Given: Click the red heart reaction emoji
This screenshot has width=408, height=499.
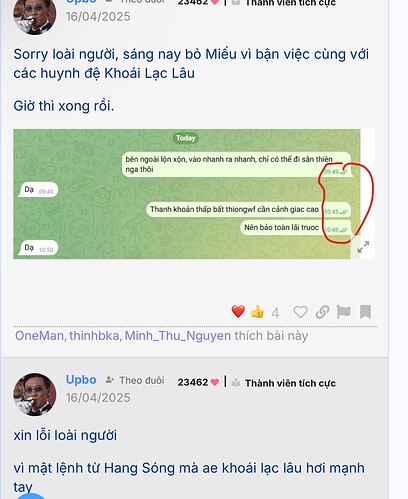Looking at the screenshot, I should coord(238,312).
